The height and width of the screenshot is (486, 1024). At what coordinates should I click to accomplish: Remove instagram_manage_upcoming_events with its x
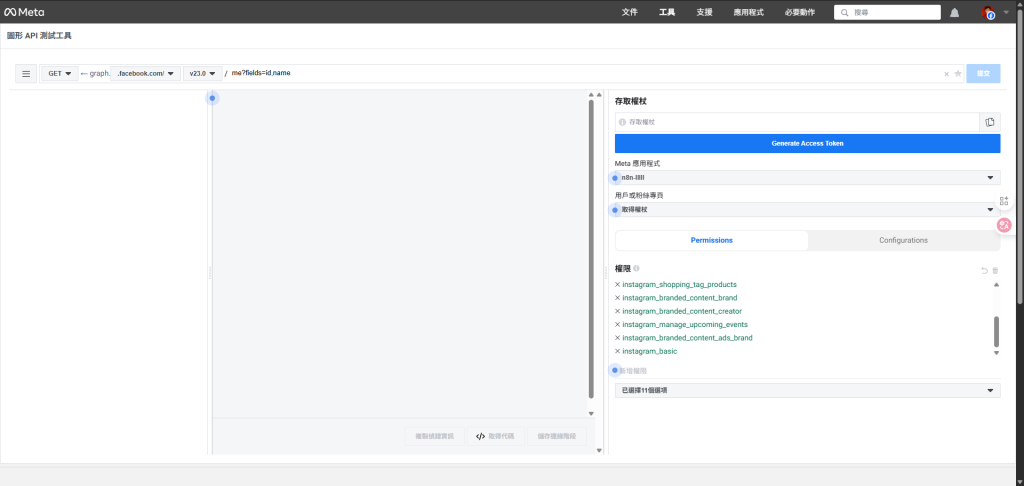tap(618, 325)
